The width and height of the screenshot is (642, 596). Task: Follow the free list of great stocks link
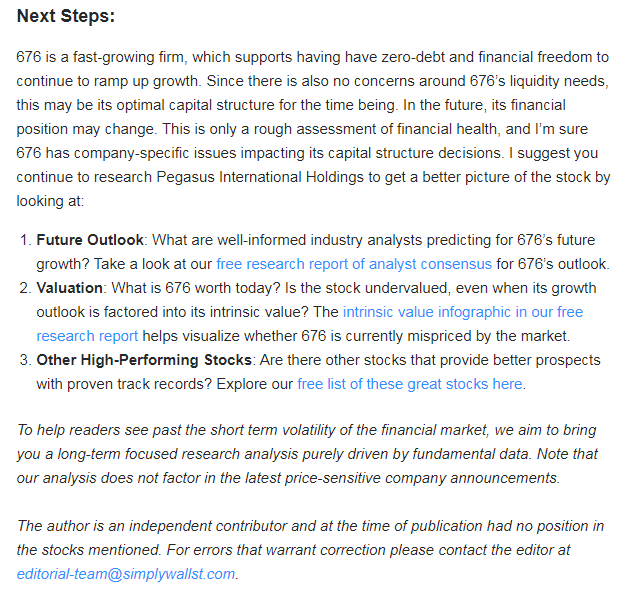tap(410, 384)
